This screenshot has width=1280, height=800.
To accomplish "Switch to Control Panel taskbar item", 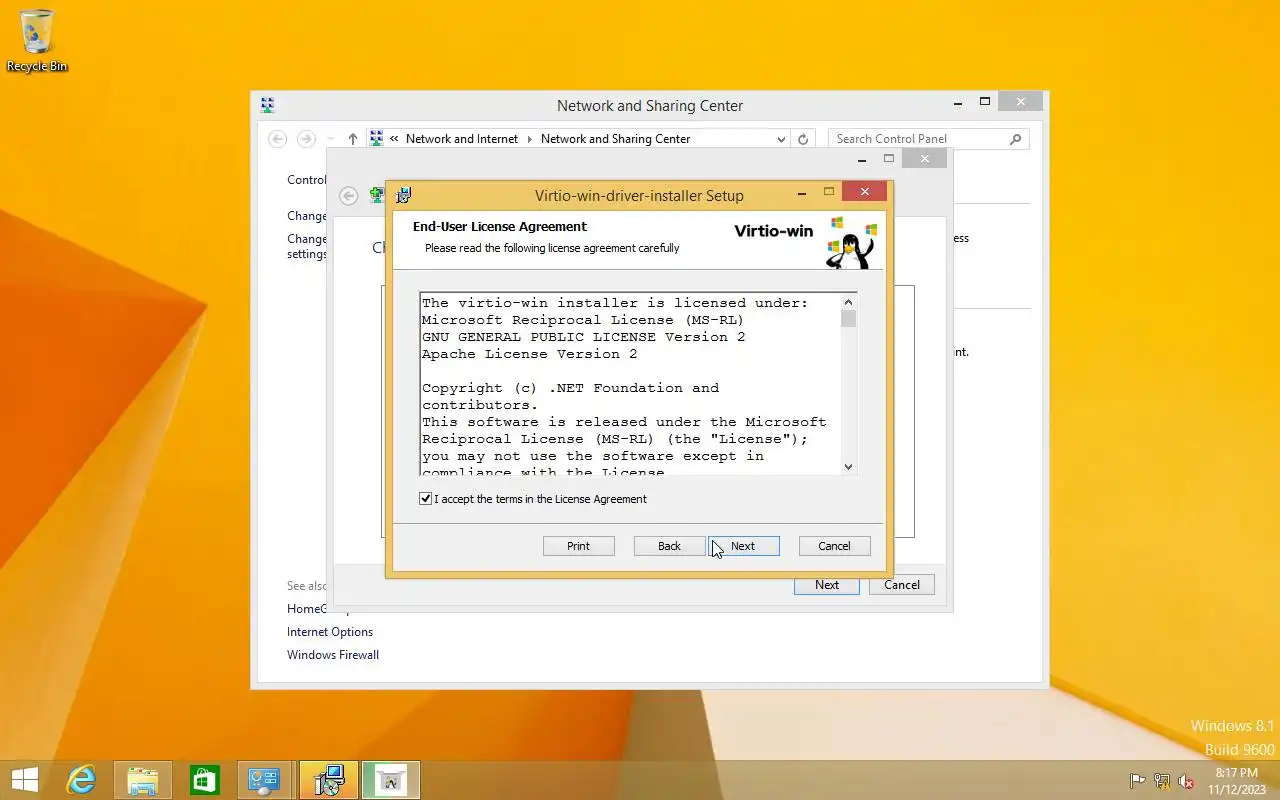I will click(265, 780).
